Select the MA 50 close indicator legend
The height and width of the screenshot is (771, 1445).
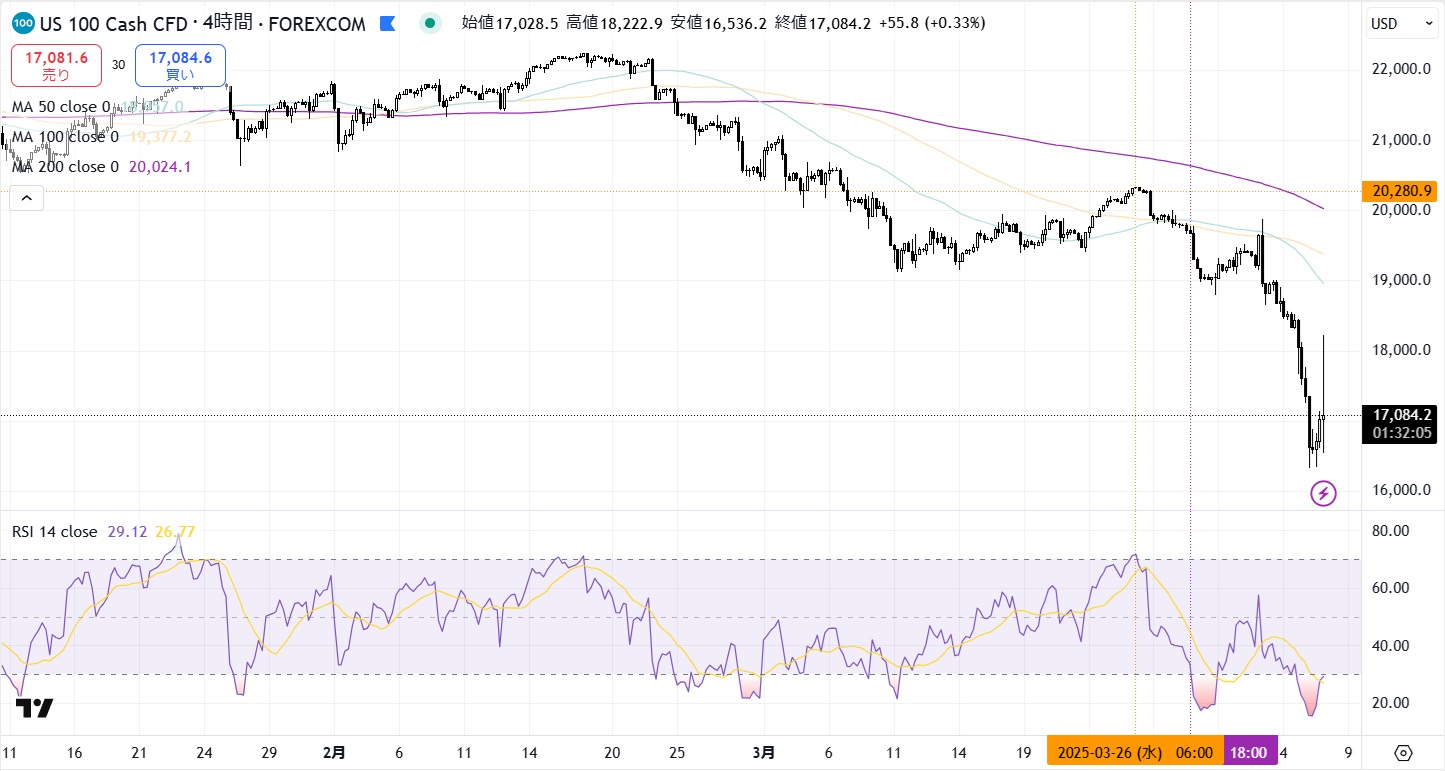coord(60,107)
